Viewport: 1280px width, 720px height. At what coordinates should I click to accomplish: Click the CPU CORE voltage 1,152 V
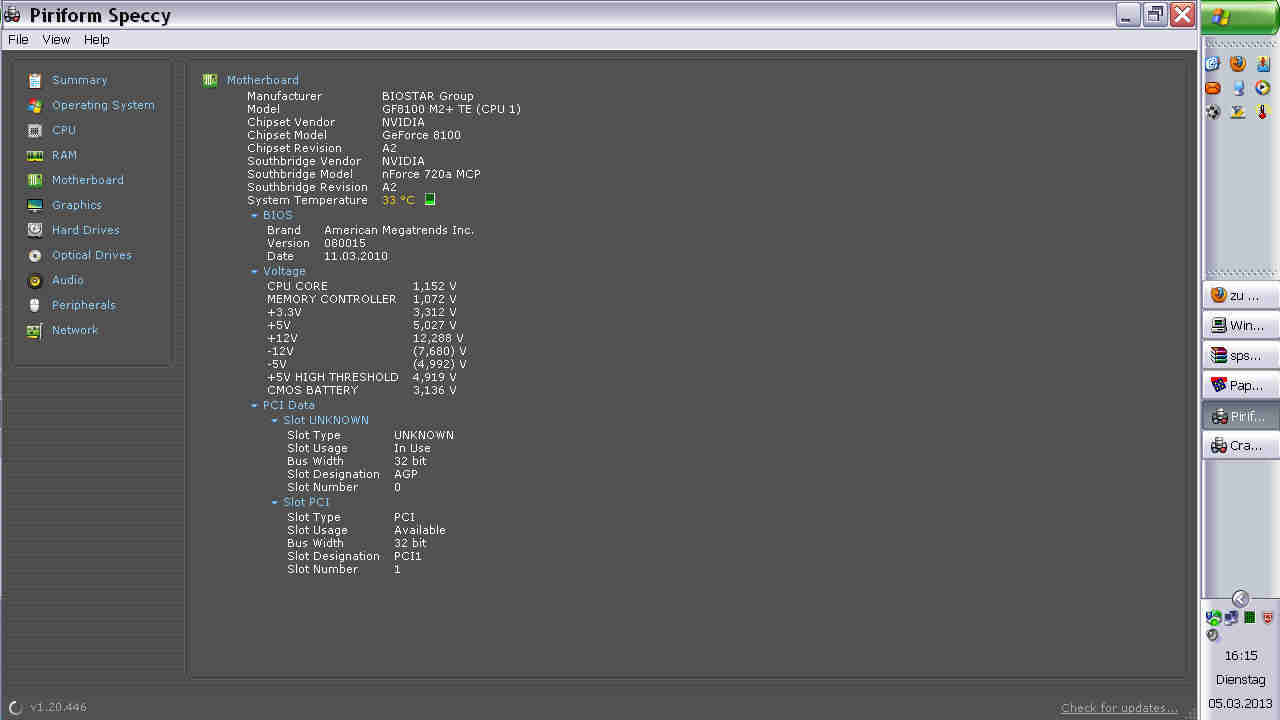click(435, 286)
